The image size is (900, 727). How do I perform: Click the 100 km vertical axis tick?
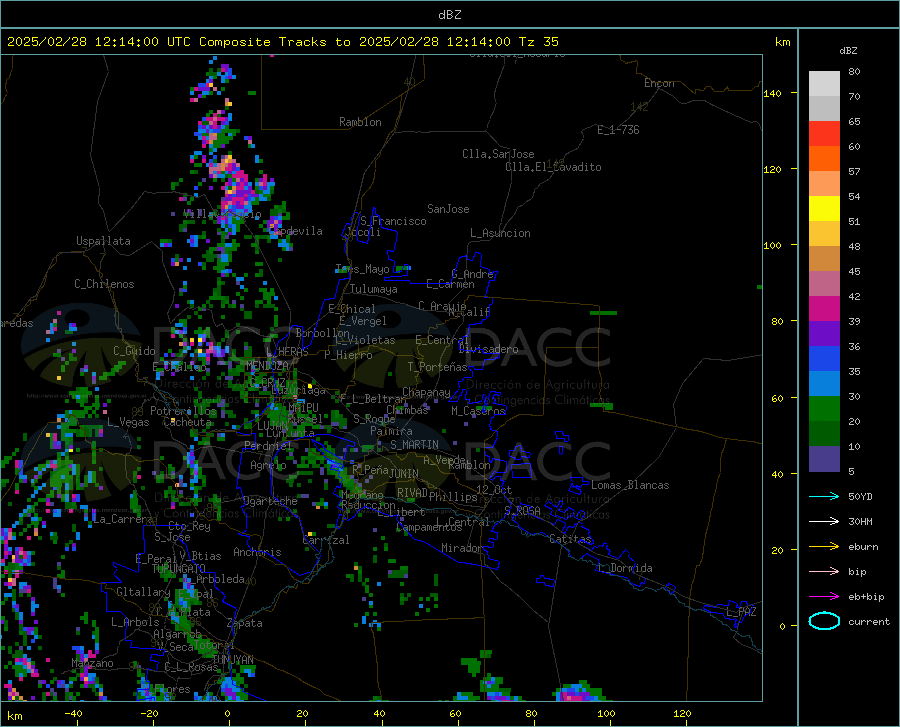pyautogui.click(x=773, y=245)
